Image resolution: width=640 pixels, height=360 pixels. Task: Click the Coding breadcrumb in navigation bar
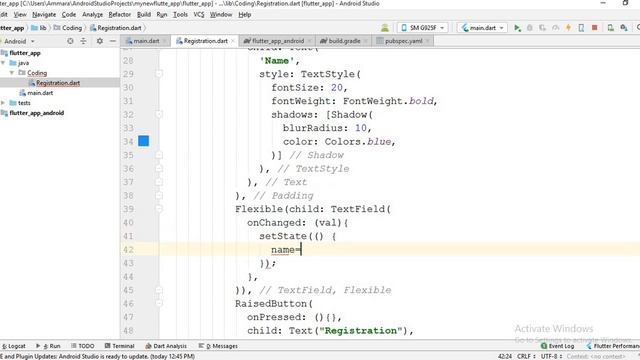pyautogui.click(x=68, y=28)
